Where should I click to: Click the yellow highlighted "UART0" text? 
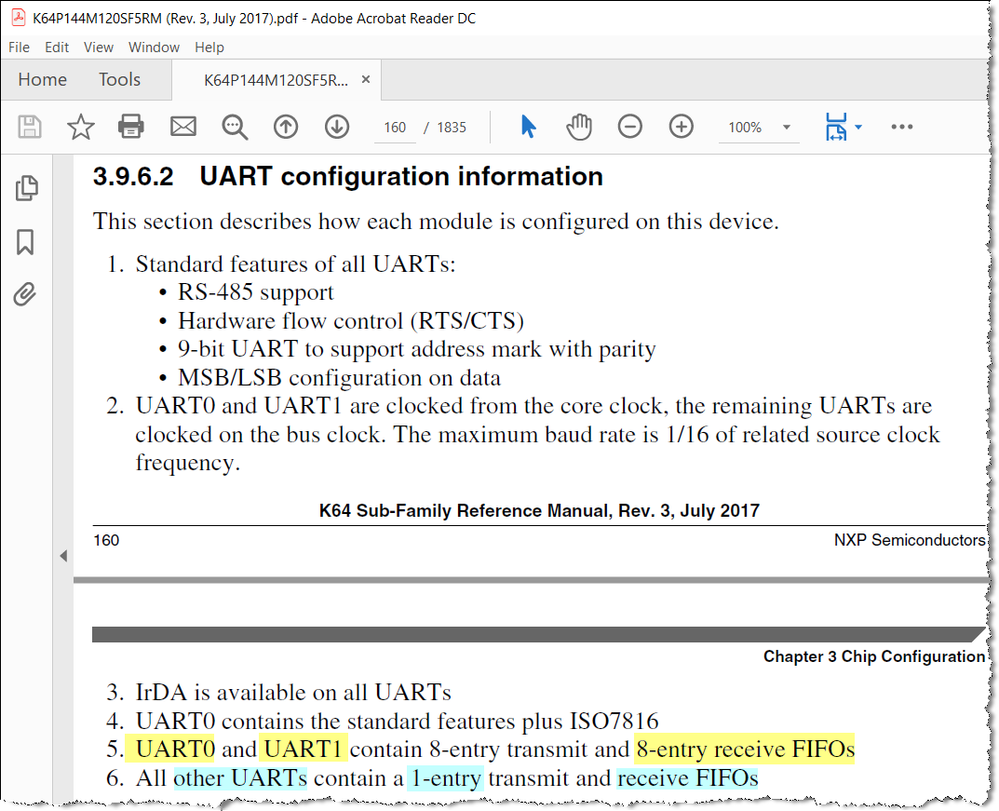pyautogui.click(x=175, y=749)
